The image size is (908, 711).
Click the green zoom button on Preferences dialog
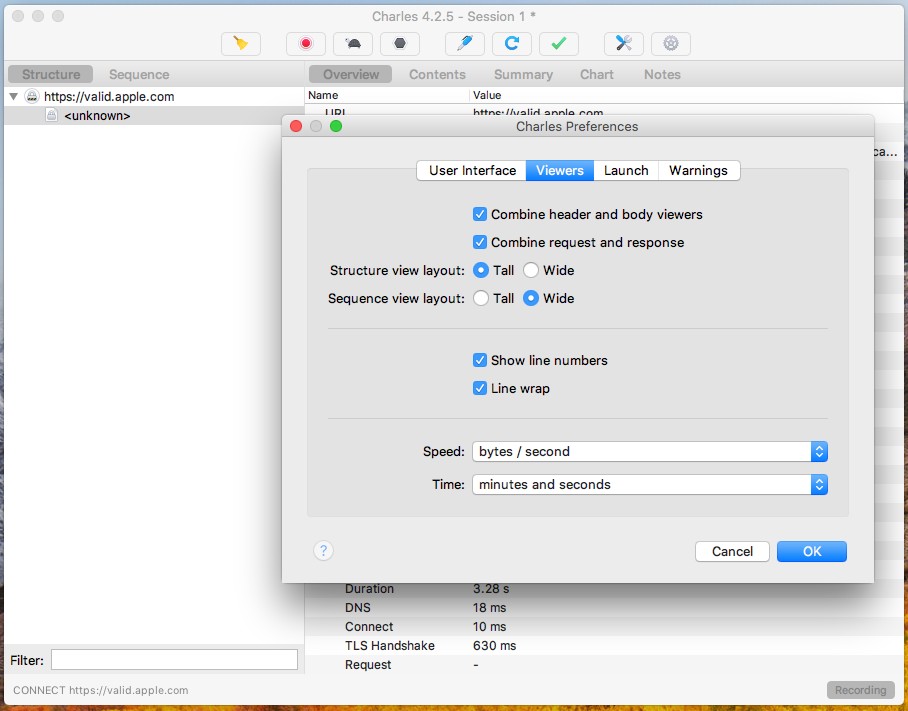(x=336, y=126)
